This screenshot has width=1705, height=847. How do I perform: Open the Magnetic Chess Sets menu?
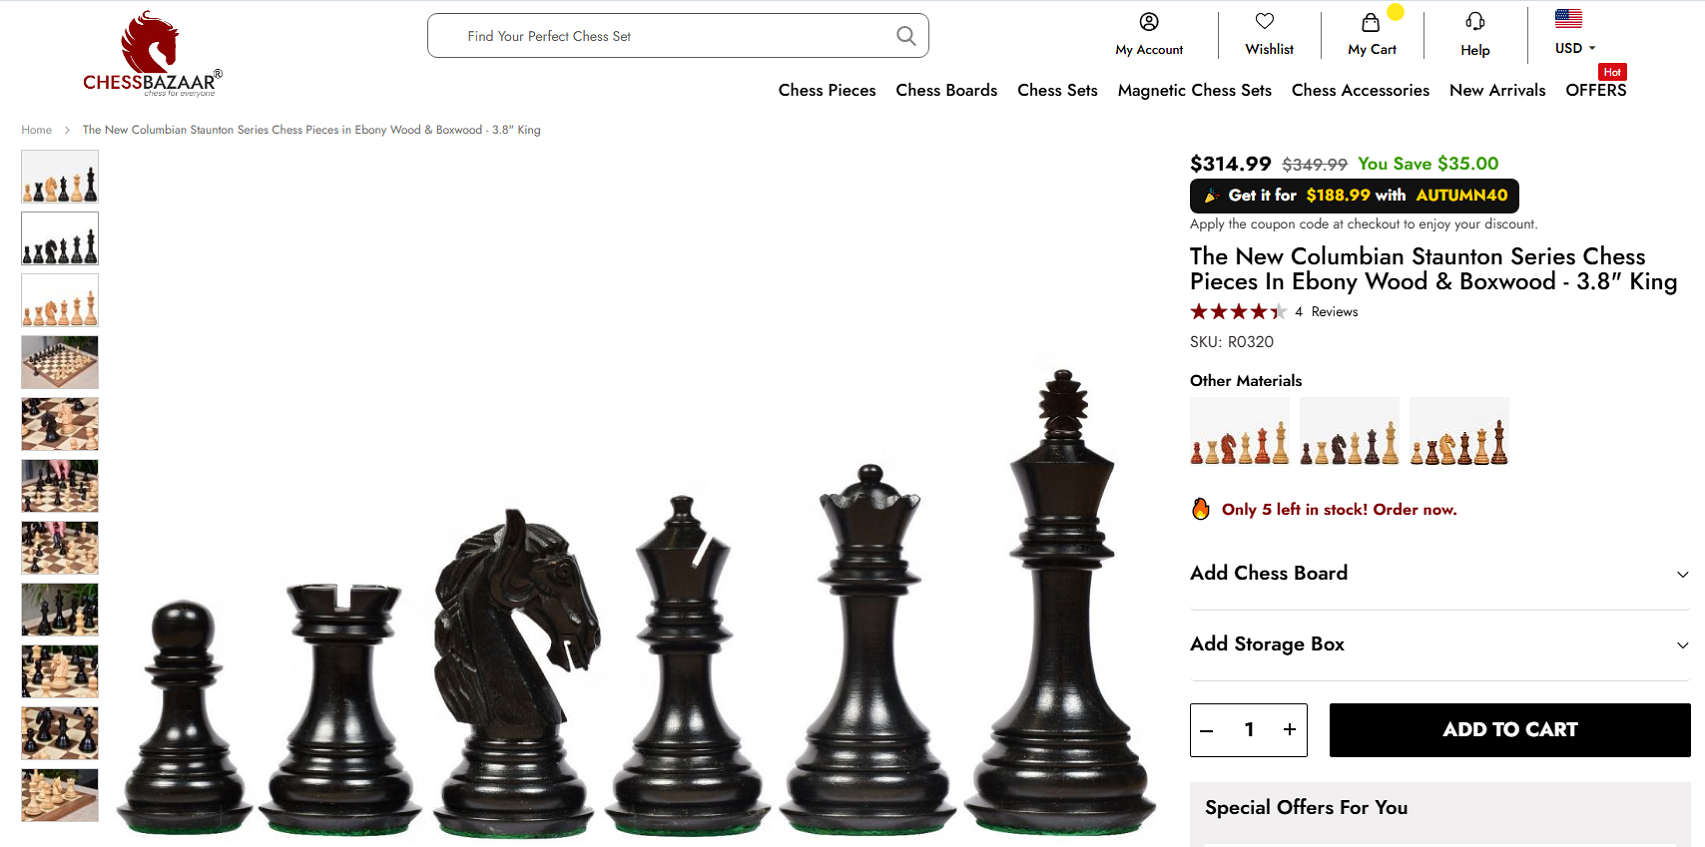point(1194,90)
